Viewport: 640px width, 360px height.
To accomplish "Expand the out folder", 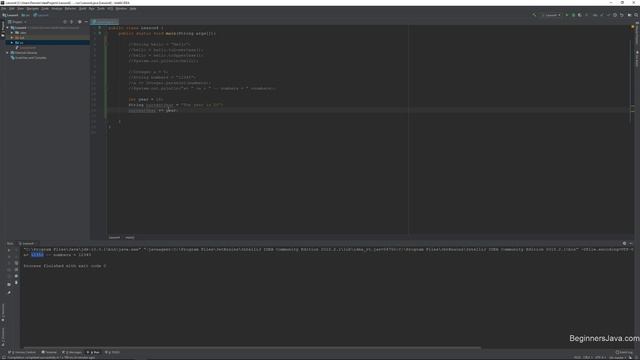I will (x=12, y=38).
